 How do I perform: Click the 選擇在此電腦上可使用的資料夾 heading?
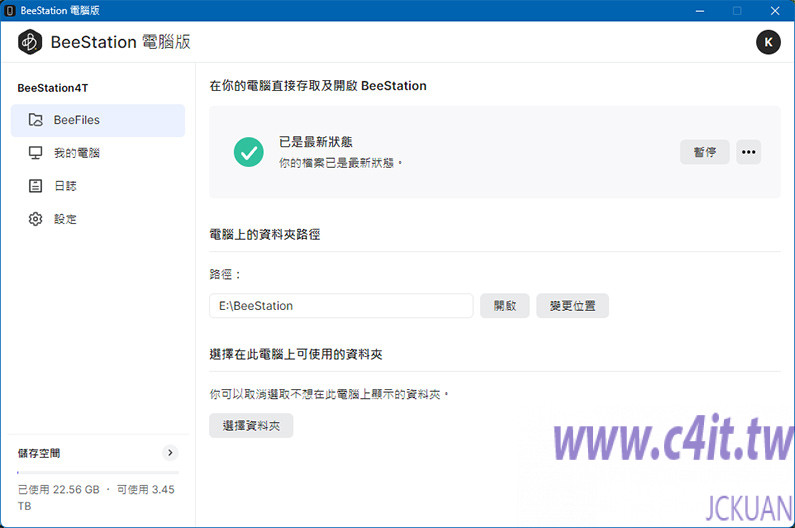tap(296, 354)
